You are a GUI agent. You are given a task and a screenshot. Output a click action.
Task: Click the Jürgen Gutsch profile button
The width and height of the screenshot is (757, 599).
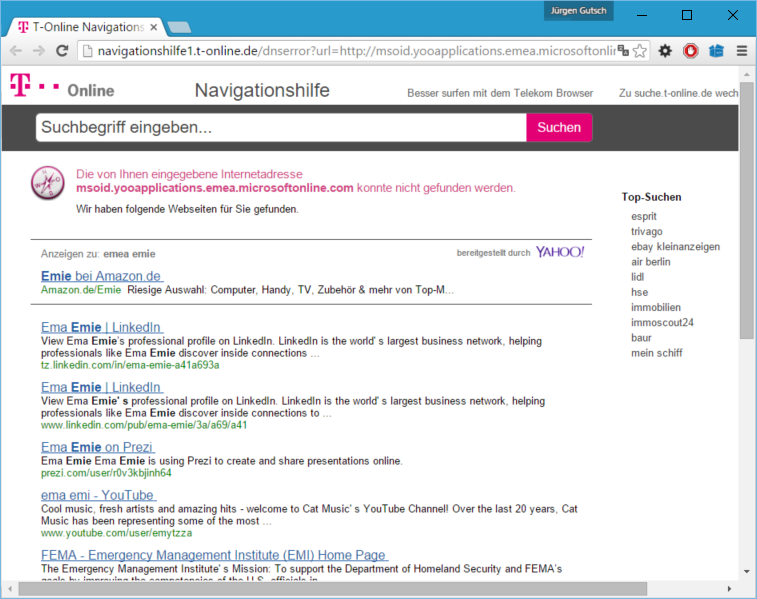click(578, 11)
